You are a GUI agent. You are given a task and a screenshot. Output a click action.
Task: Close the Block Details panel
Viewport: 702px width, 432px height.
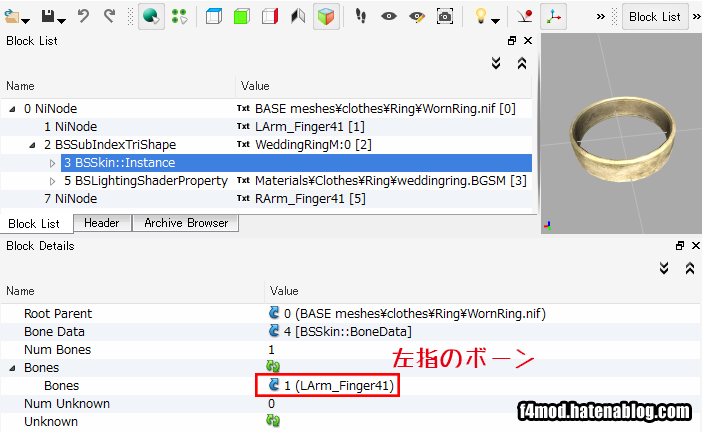[x=696, y=245]
